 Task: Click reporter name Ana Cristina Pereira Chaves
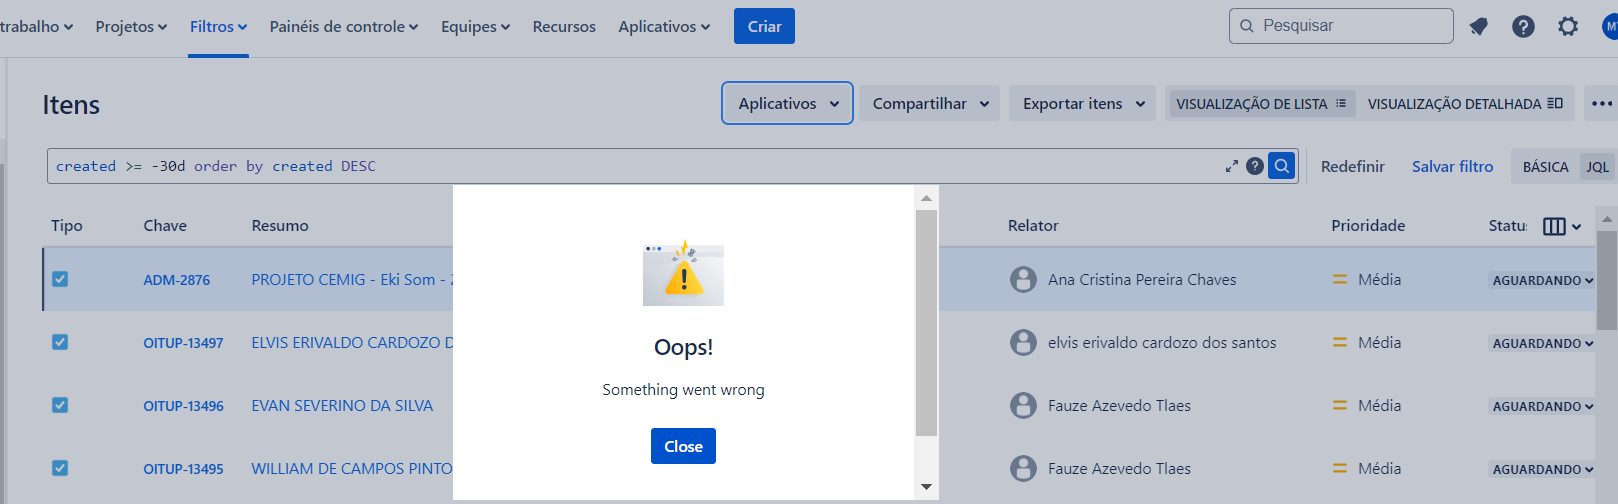tap(1142, 280)
